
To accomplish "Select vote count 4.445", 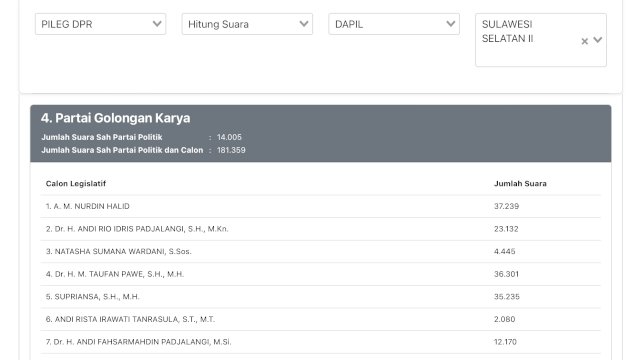I will [x=504, y=251].
